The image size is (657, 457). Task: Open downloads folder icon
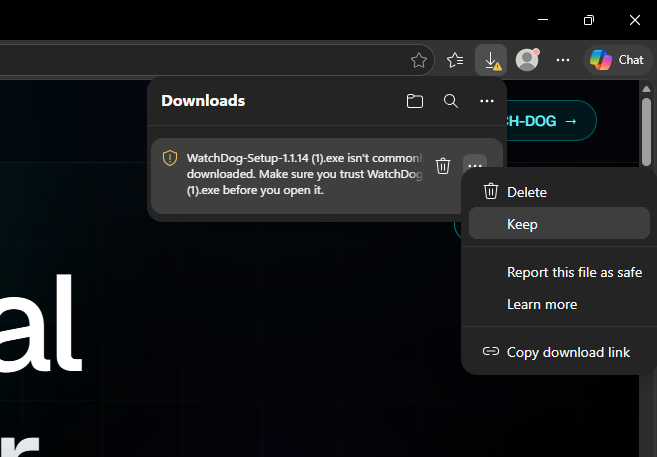(415, 101)
